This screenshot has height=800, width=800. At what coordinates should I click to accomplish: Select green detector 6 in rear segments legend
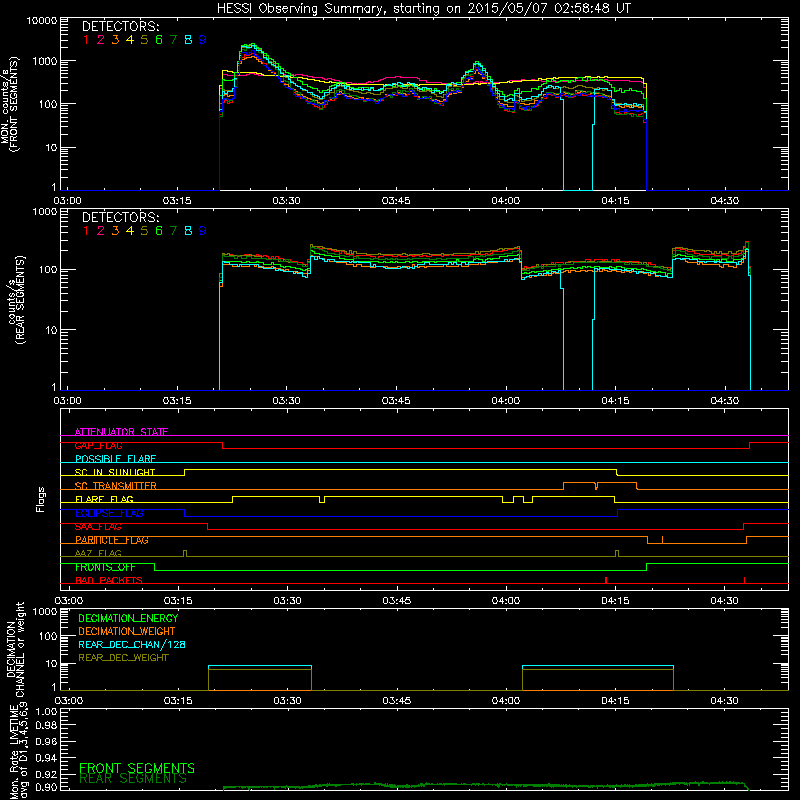(x=159, y=231)
